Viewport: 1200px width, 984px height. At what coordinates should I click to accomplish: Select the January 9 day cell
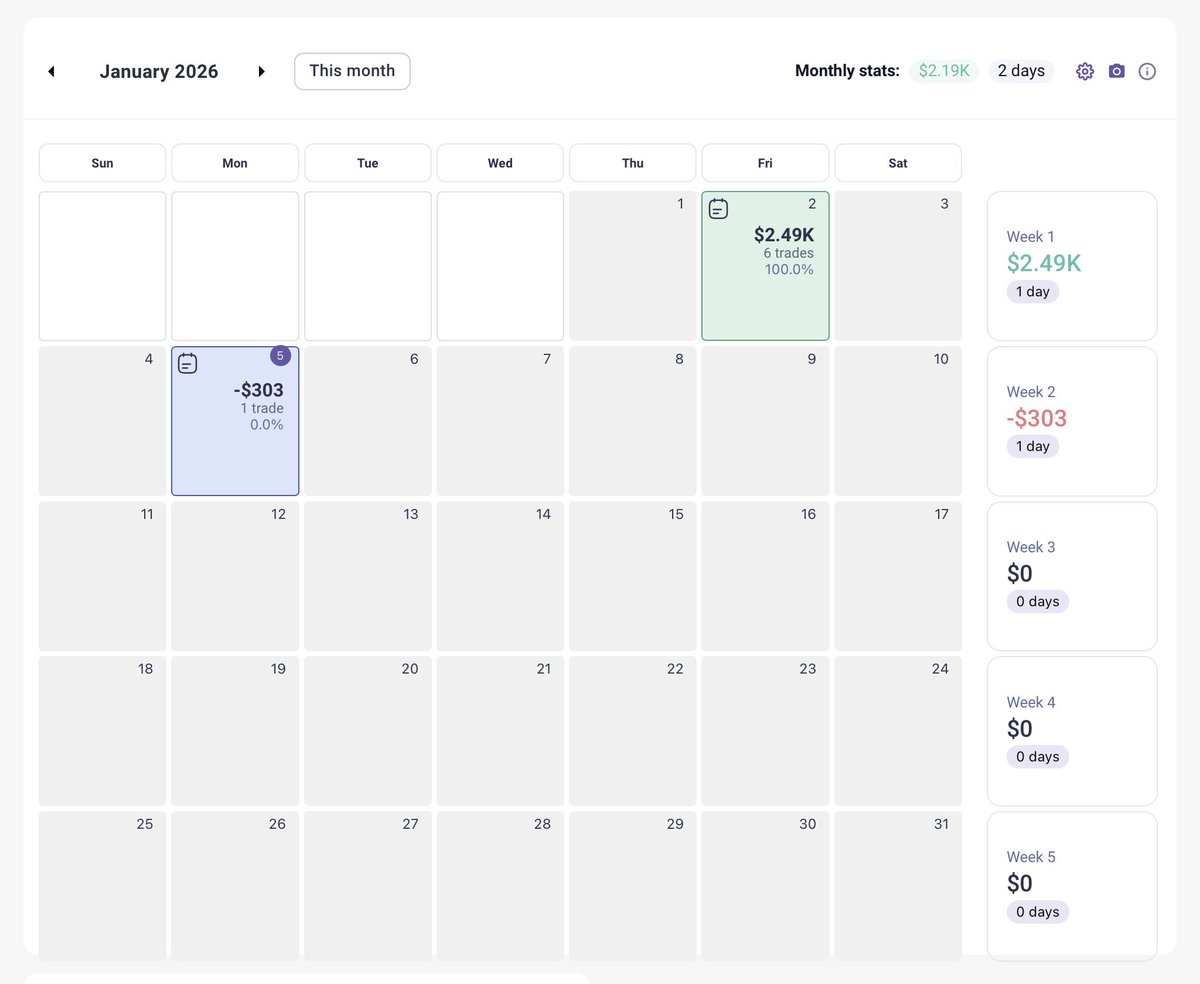[765, 421]
